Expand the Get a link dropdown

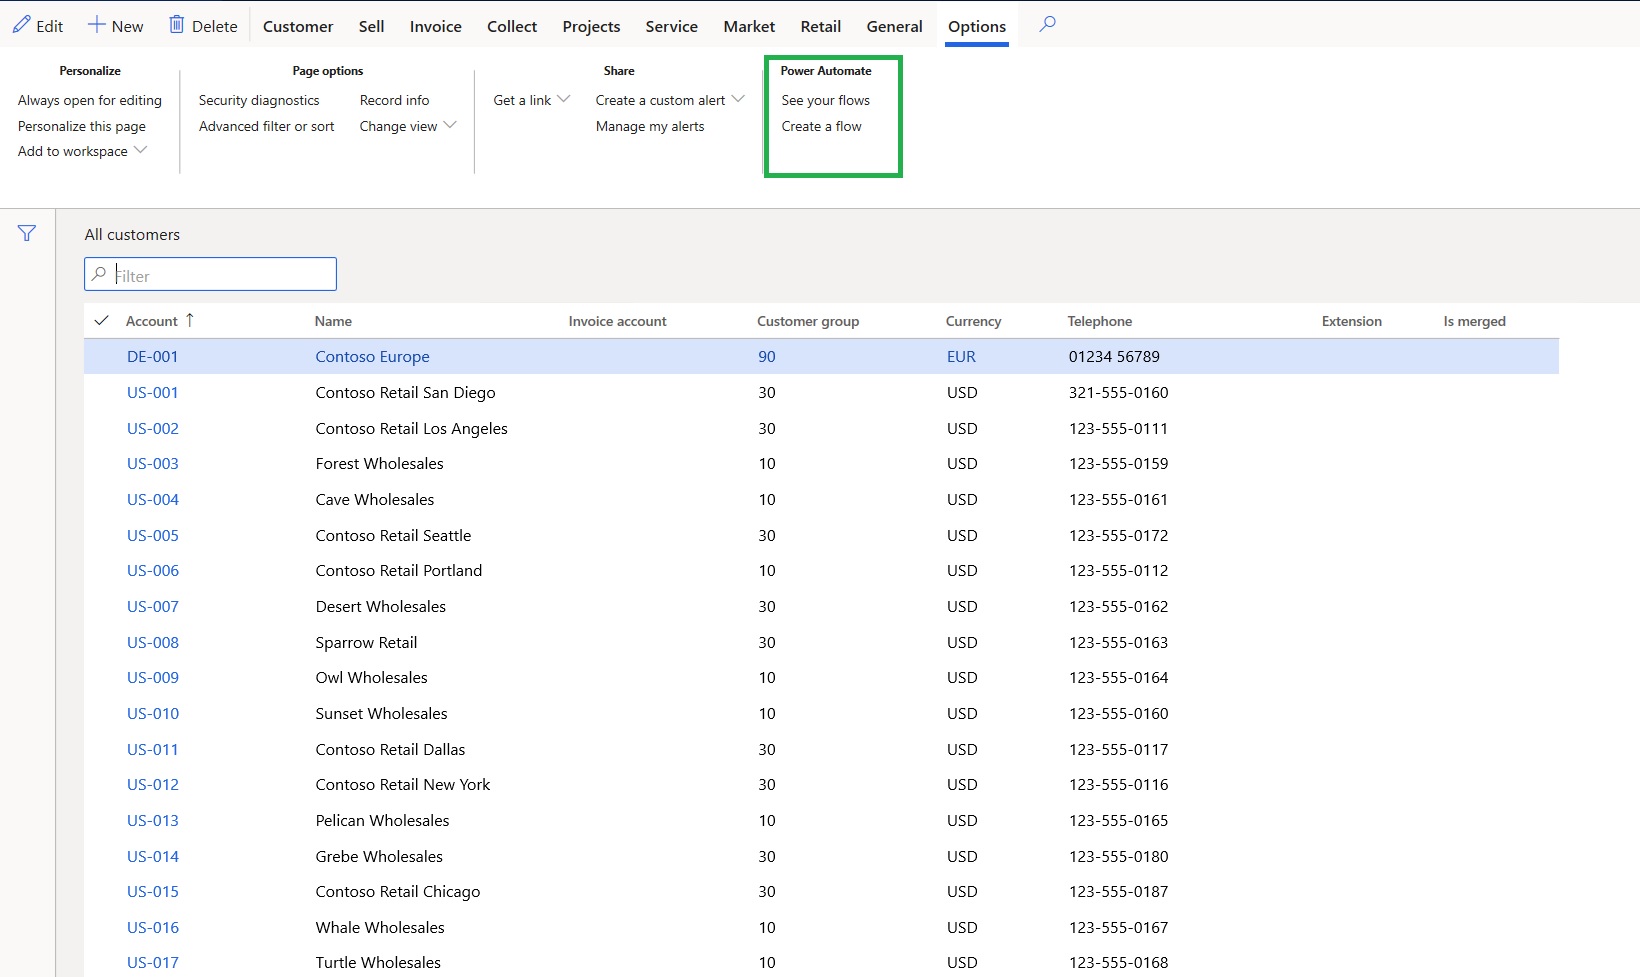pyautogui.click(x=564, y=99)
